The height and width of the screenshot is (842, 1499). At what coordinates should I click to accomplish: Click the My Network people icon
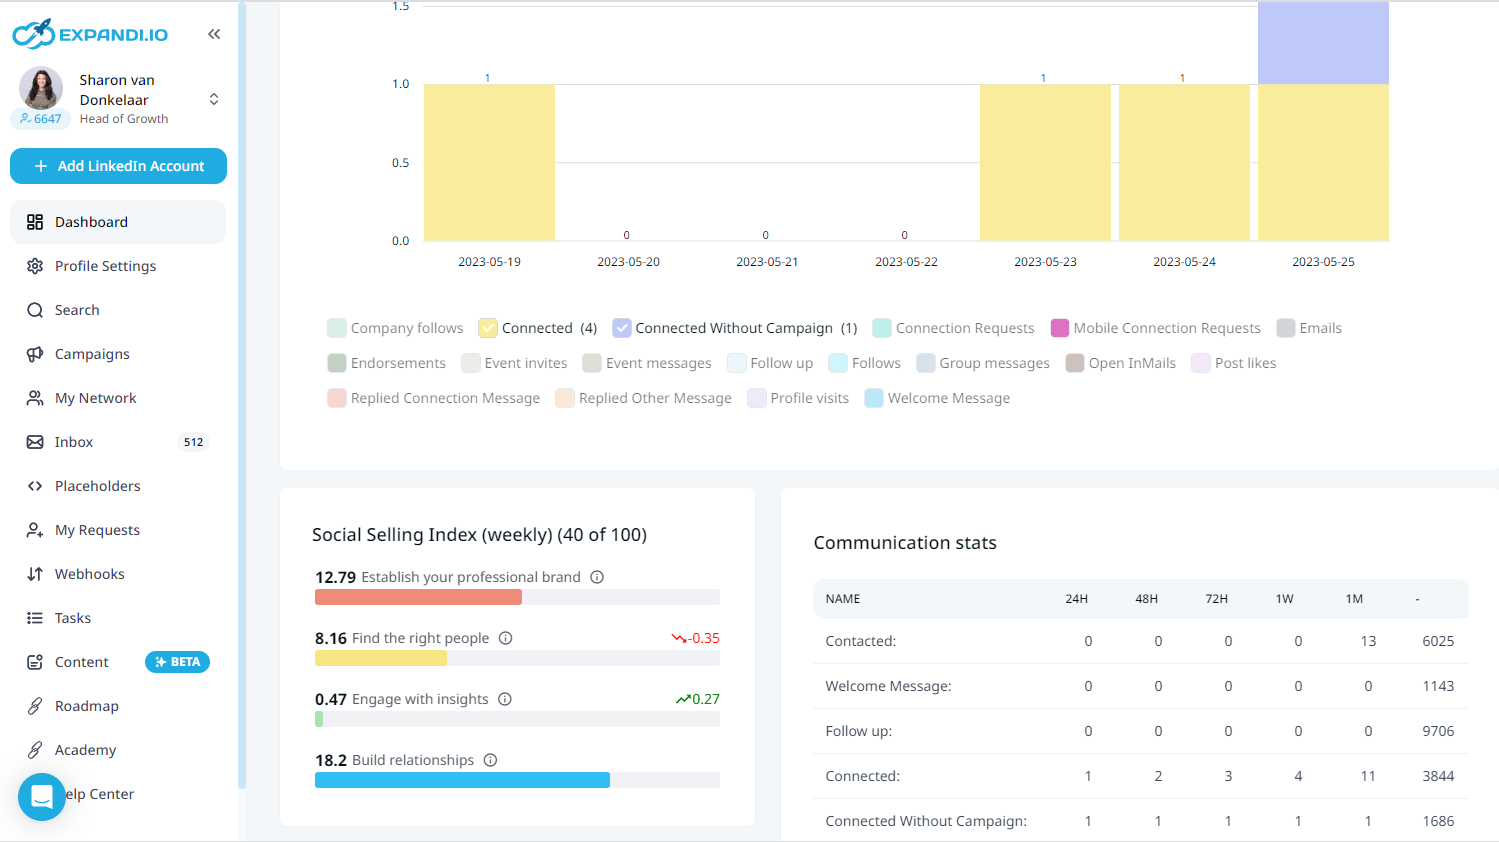(x=35, y=398)
